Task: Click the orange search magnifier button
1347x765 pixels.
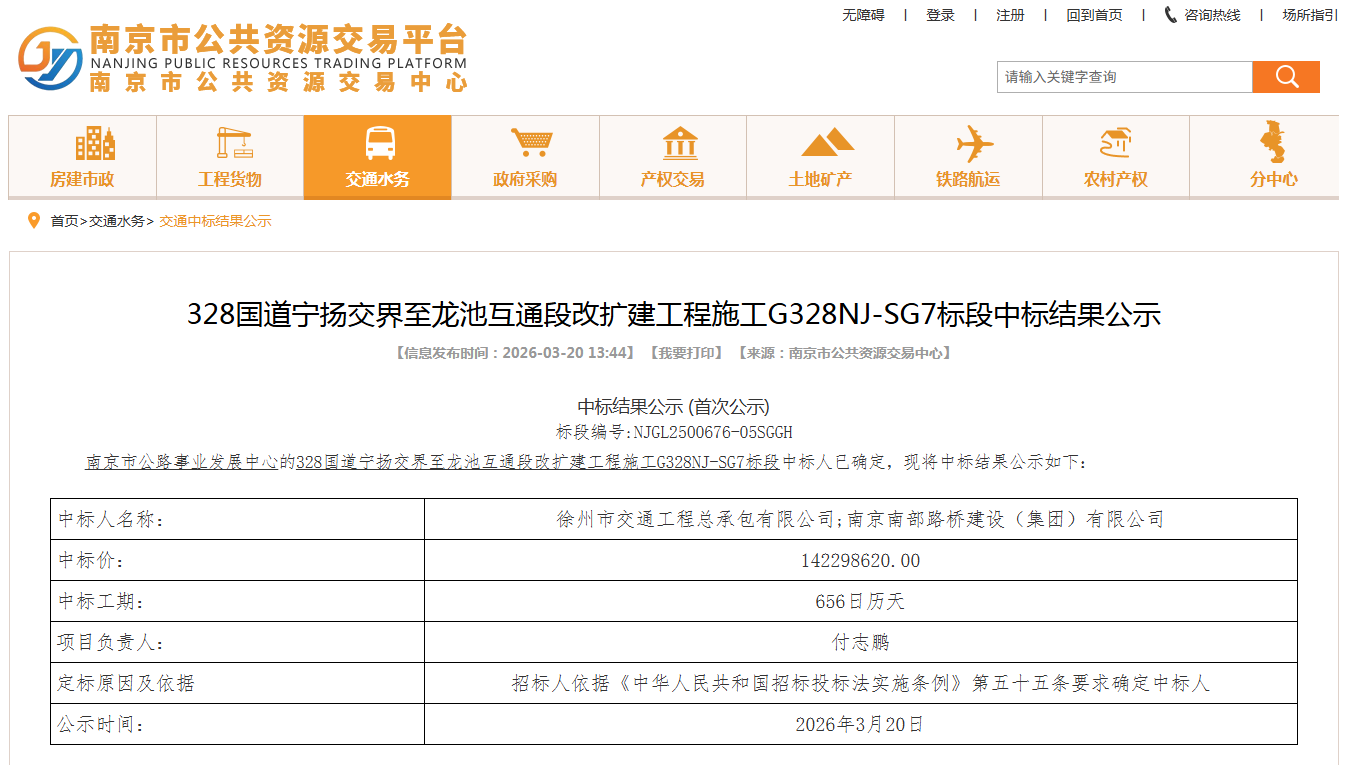Action: 1286,77
